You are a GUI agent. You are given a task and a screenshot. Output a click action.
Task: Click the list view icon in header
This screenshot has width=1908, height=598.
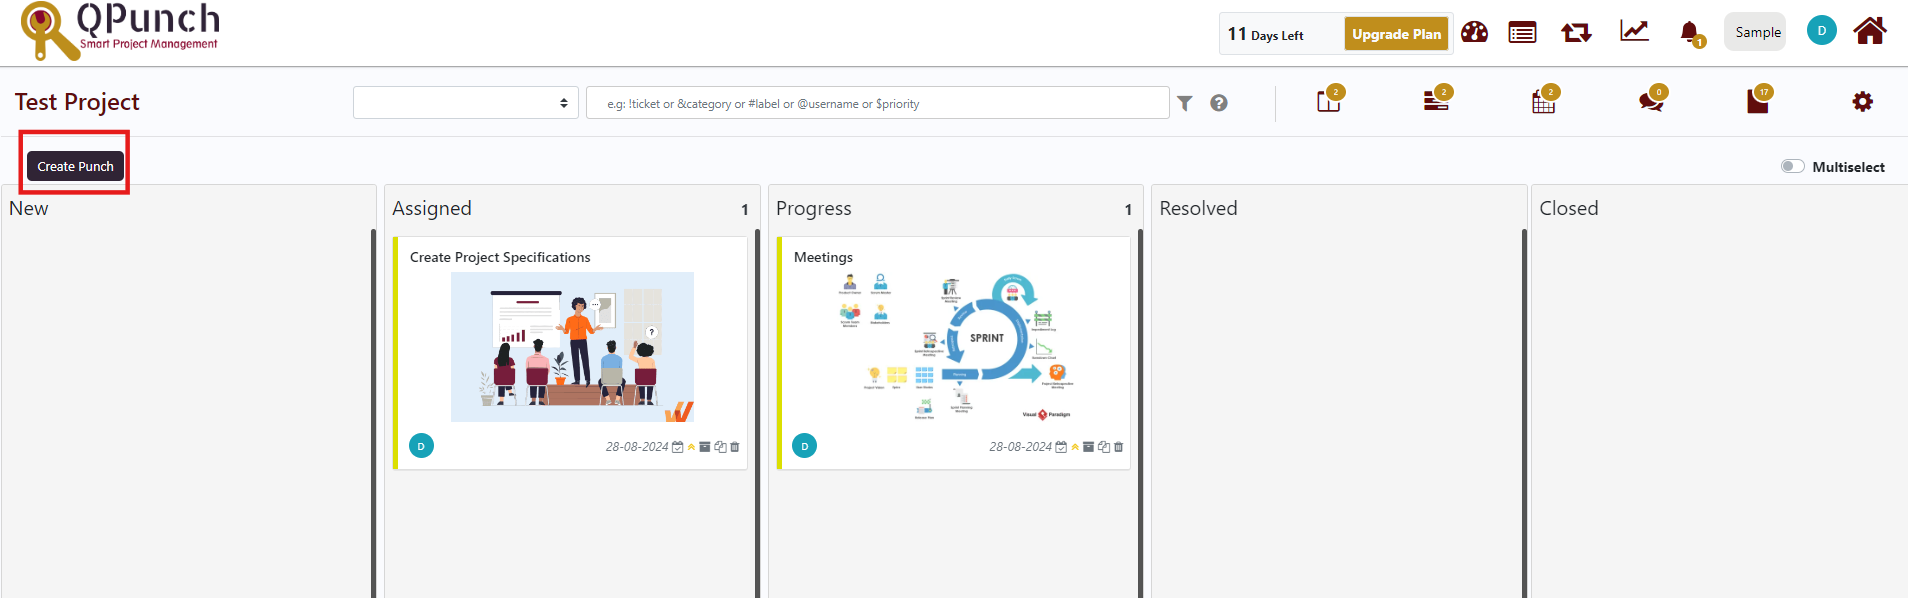click(1522, 33)
